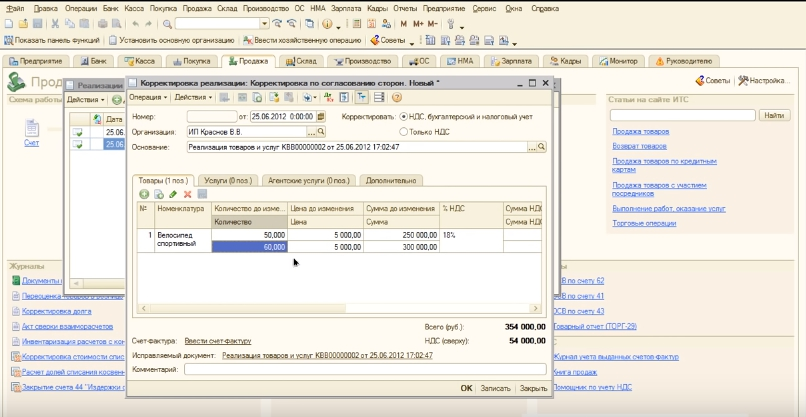Click magnifier icon beside Основание field
The height and width of the screenshot is (417, 806).
click(x=542, y=147)
